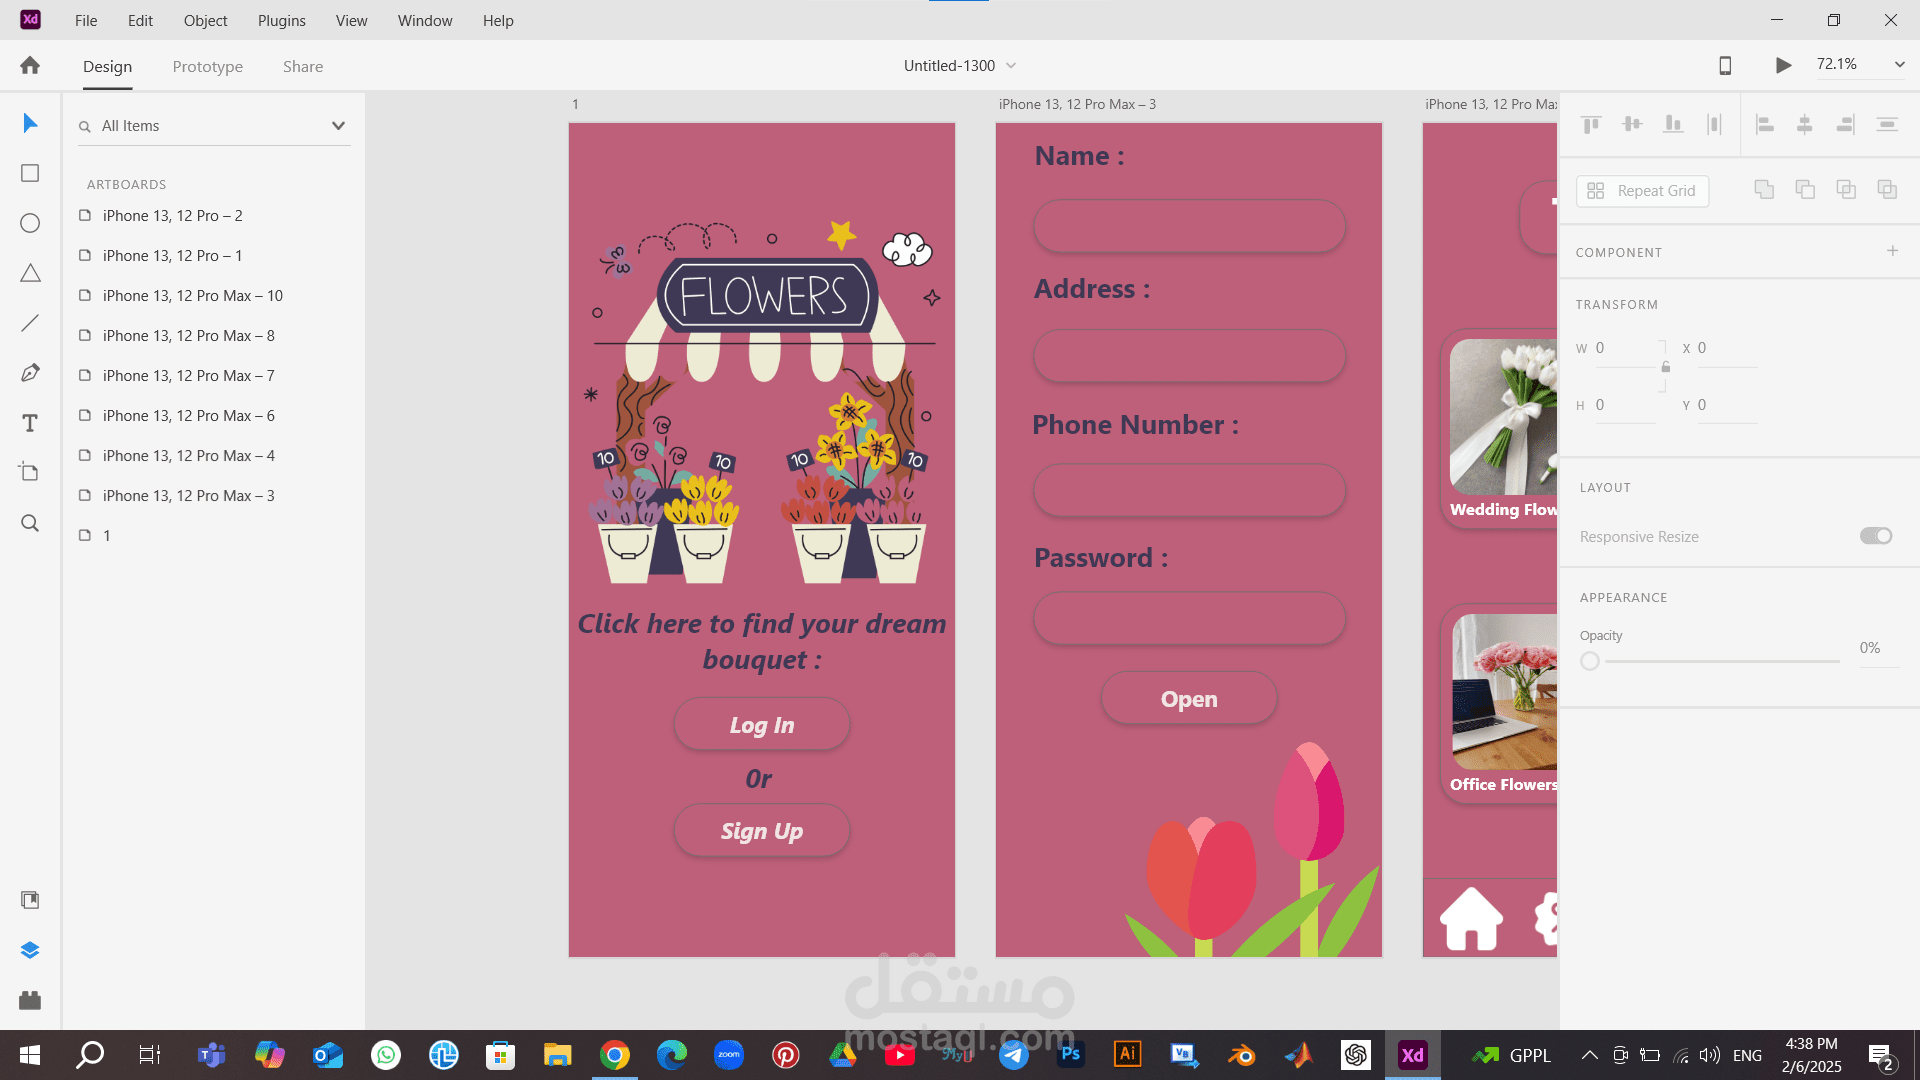1920x1080 pixels.
Task: Open Illustrator from the taskbar
Action: coord(1127,1054)
